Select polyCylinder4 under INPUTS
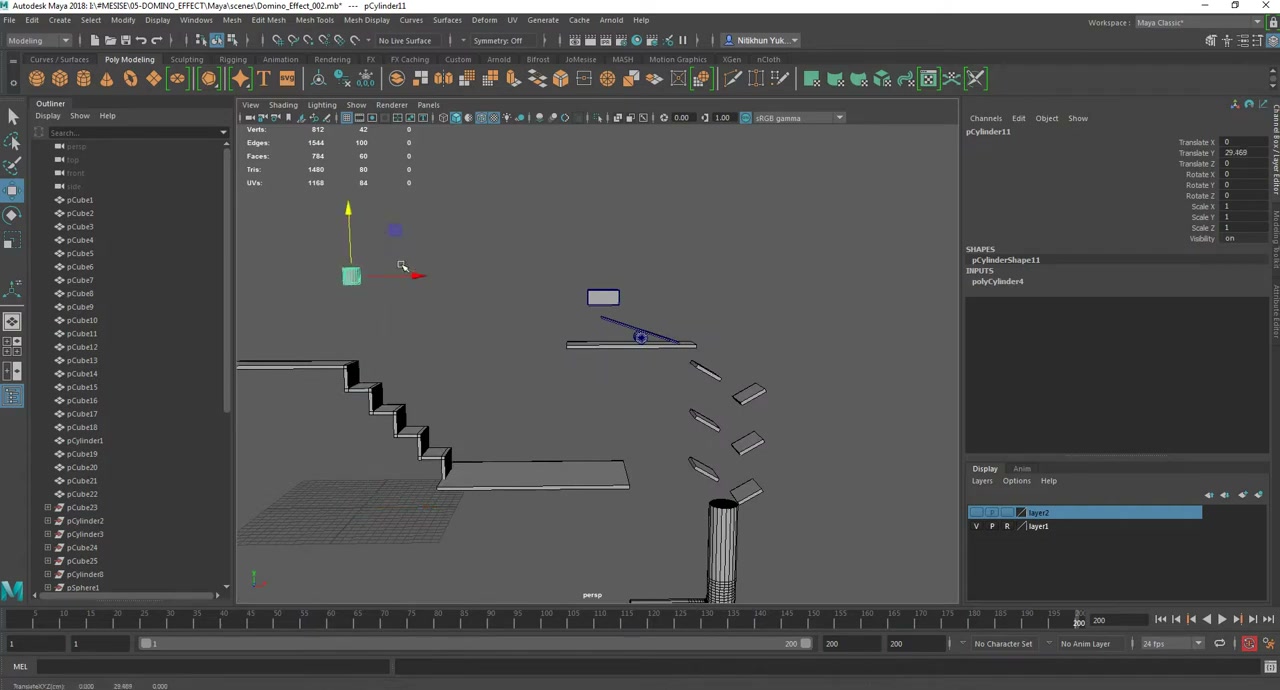The width and height of the screenshot is (1280, 690). click(997, 281)
